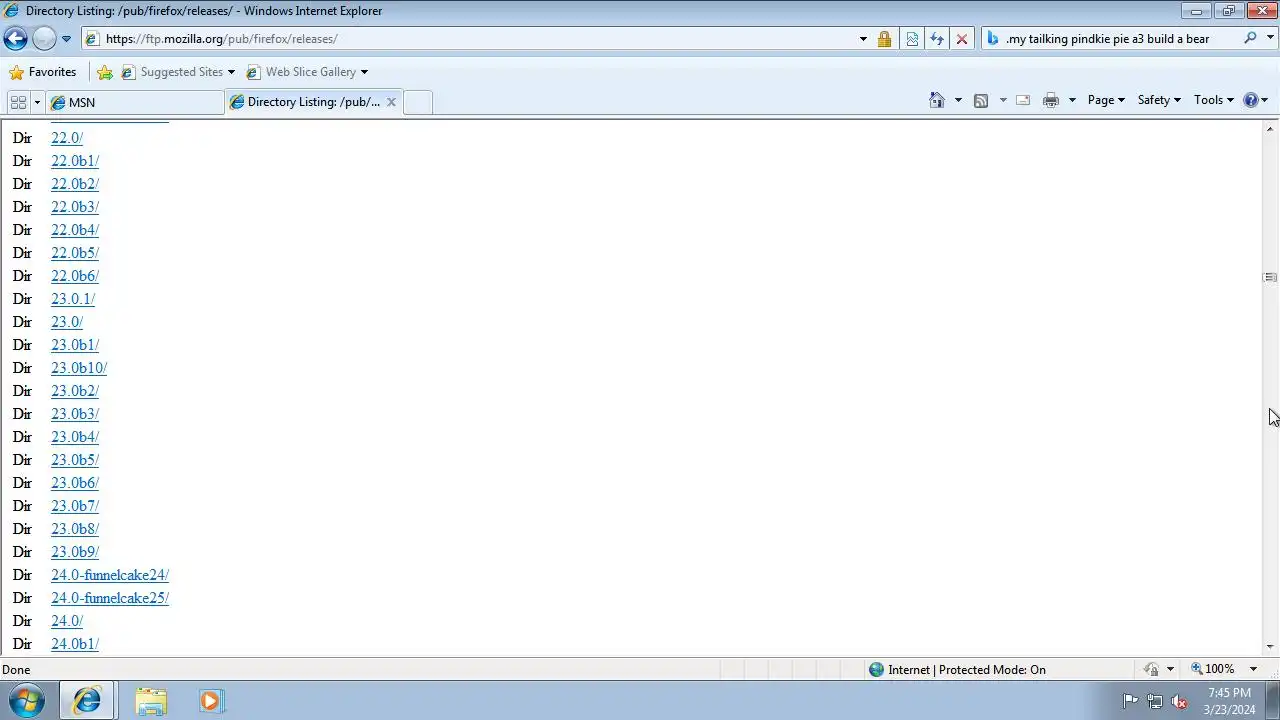Click the Action Center flag icon
This screenshot has height=720, width=1280.
(1130, 701)
